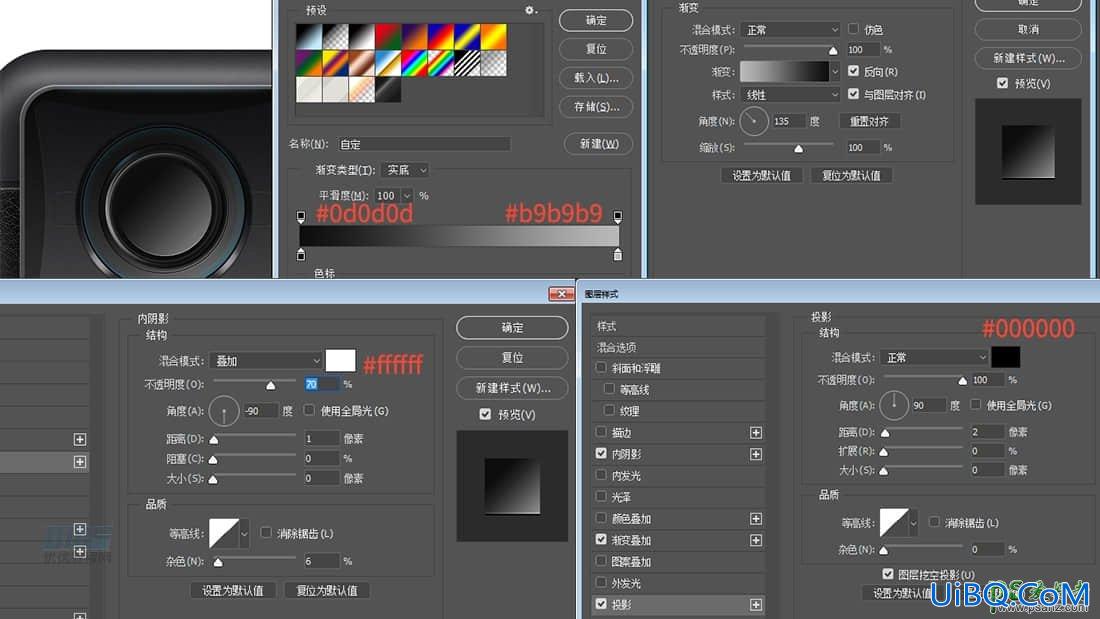Select right opacity stop above gradient bar

pyautogui.click(x=617, y=216)
